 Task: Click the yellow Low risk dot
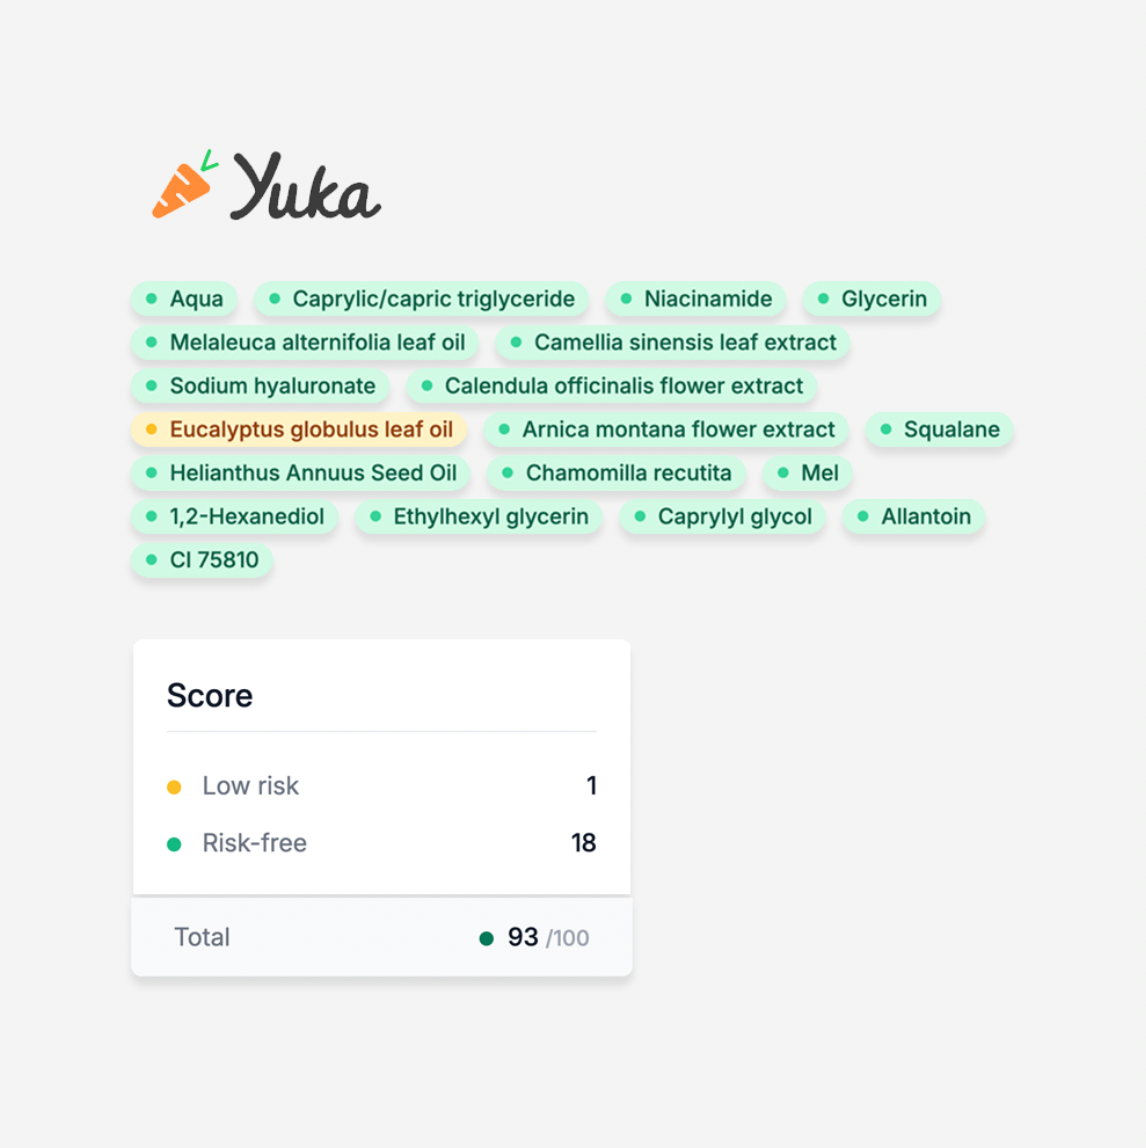[x=174, y=787]
